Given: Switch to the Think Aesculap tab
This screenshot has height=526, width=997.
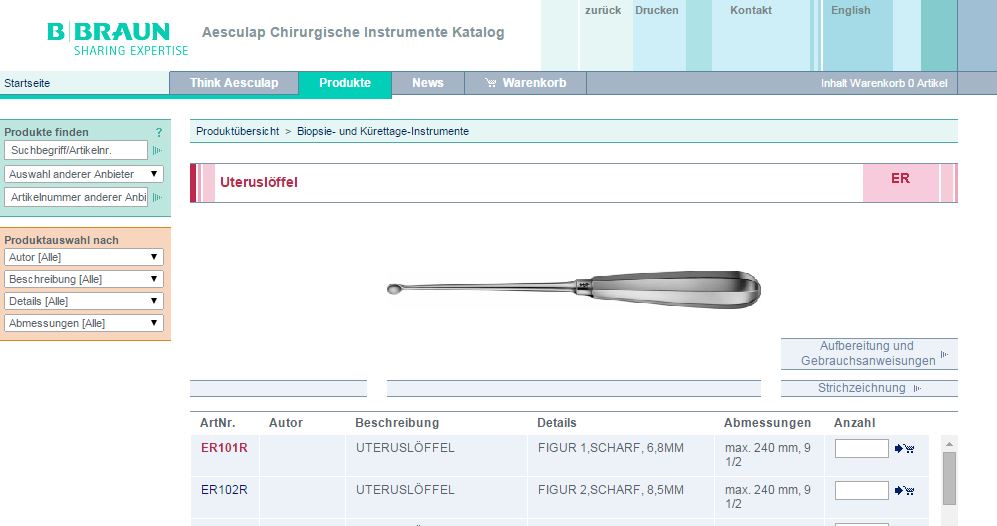Looking at the screenshot, I should pyautogui.click(x=234, y=83).
